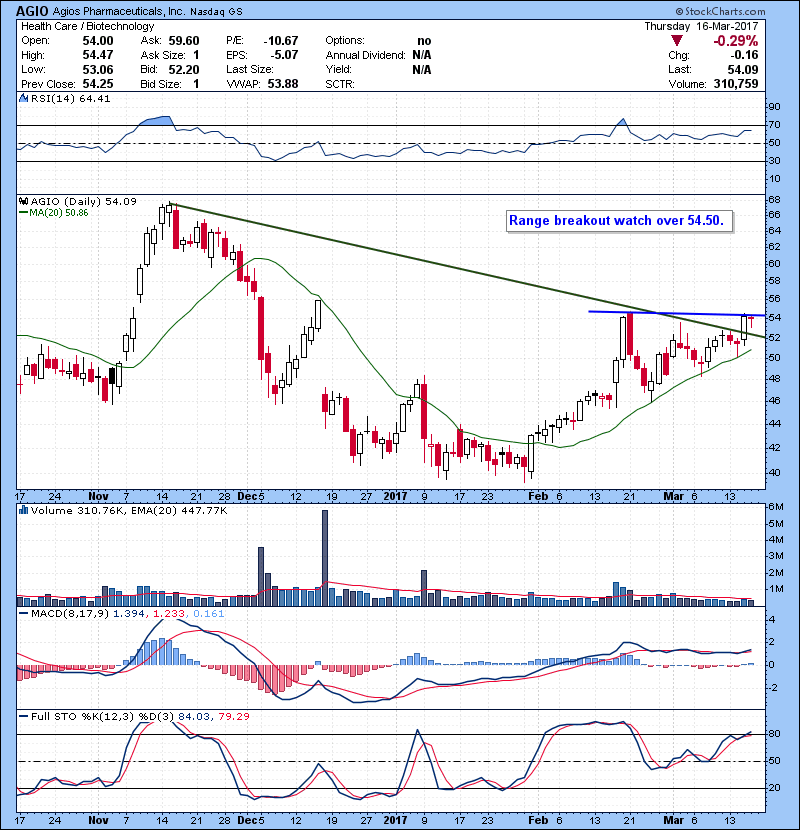Click the Annual Dividend label
The width and height of the screenshot is (800, 830).
[x=365, y=55]
